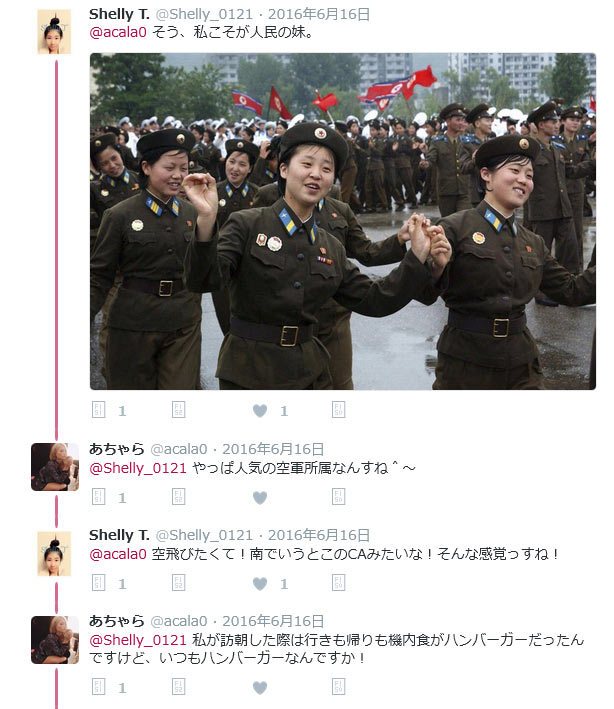The width and height of the screenshot is (614, 709).
Task: Click retweet icon under the photo tweet
Action: coord(179,410)
